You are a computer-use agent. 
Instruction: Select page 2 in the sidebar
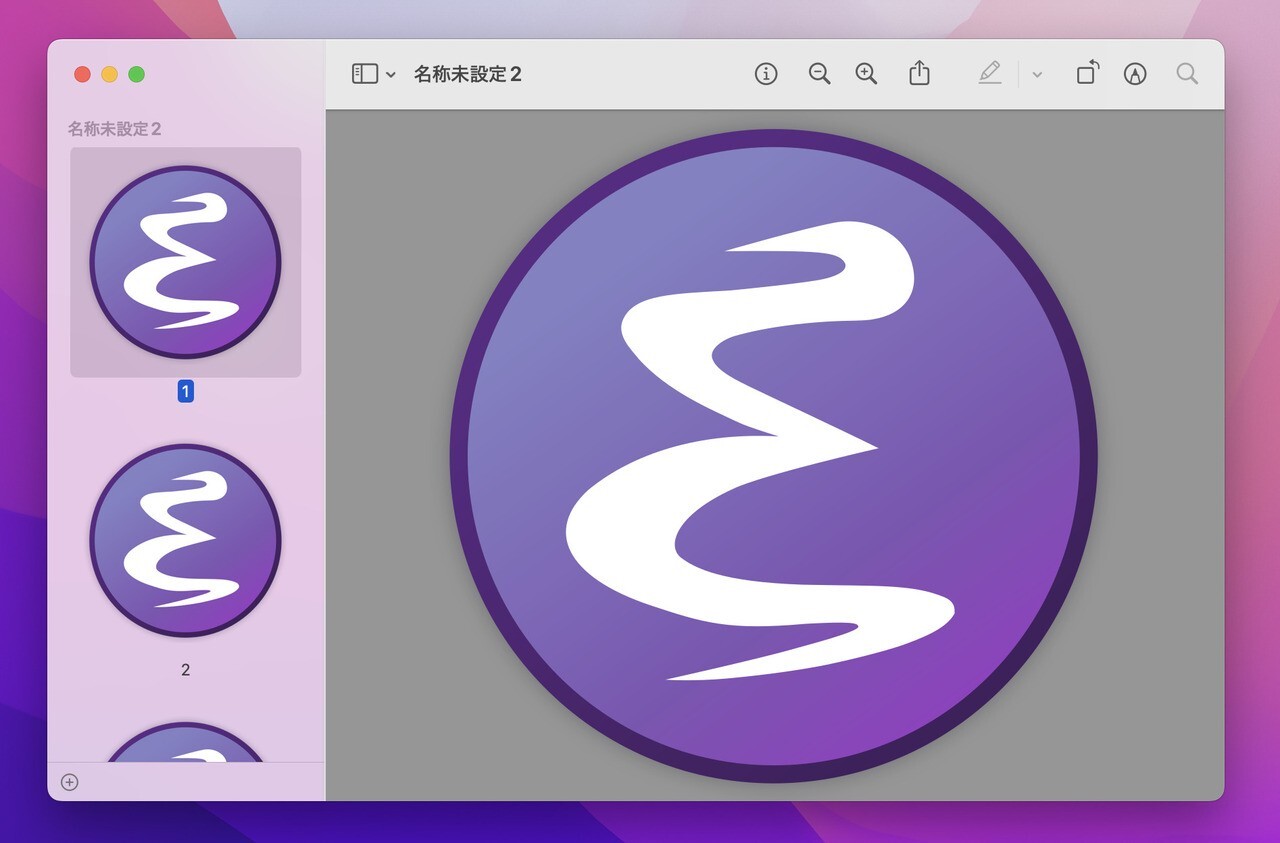click(185, 540)
